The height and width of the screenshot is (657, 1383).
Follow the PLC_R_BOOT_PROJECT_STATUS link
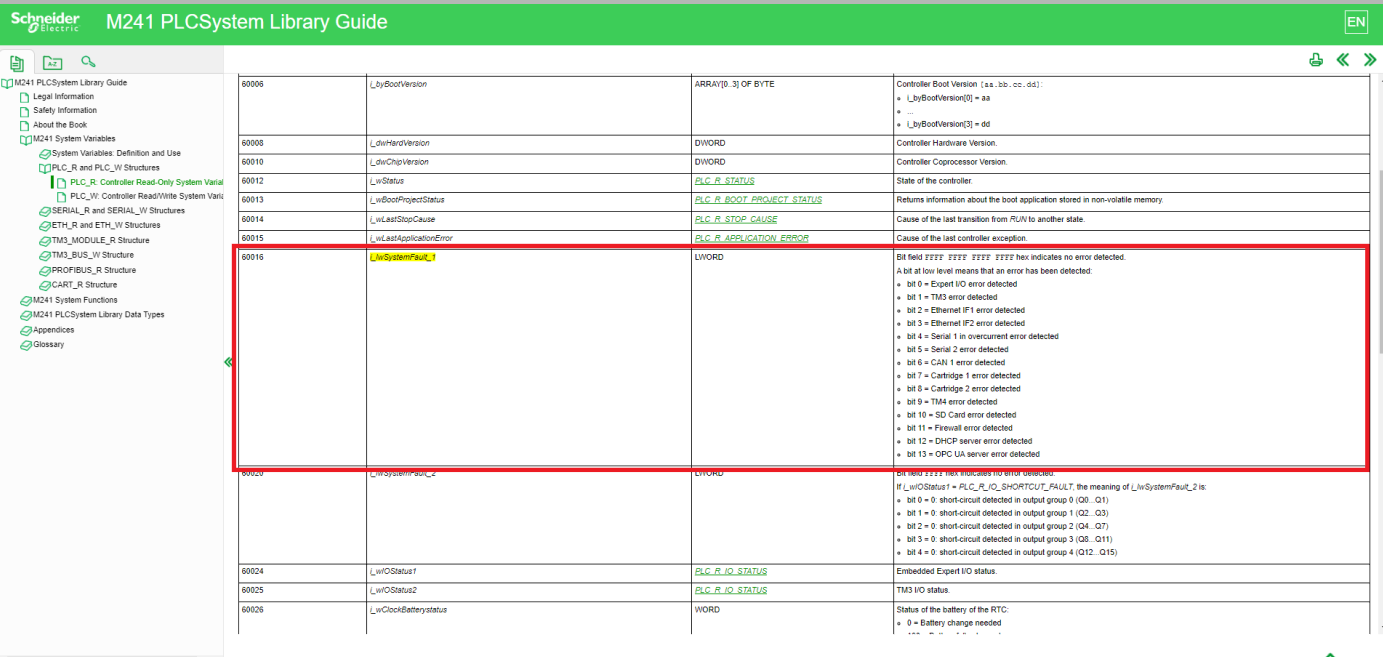[758, 200]
